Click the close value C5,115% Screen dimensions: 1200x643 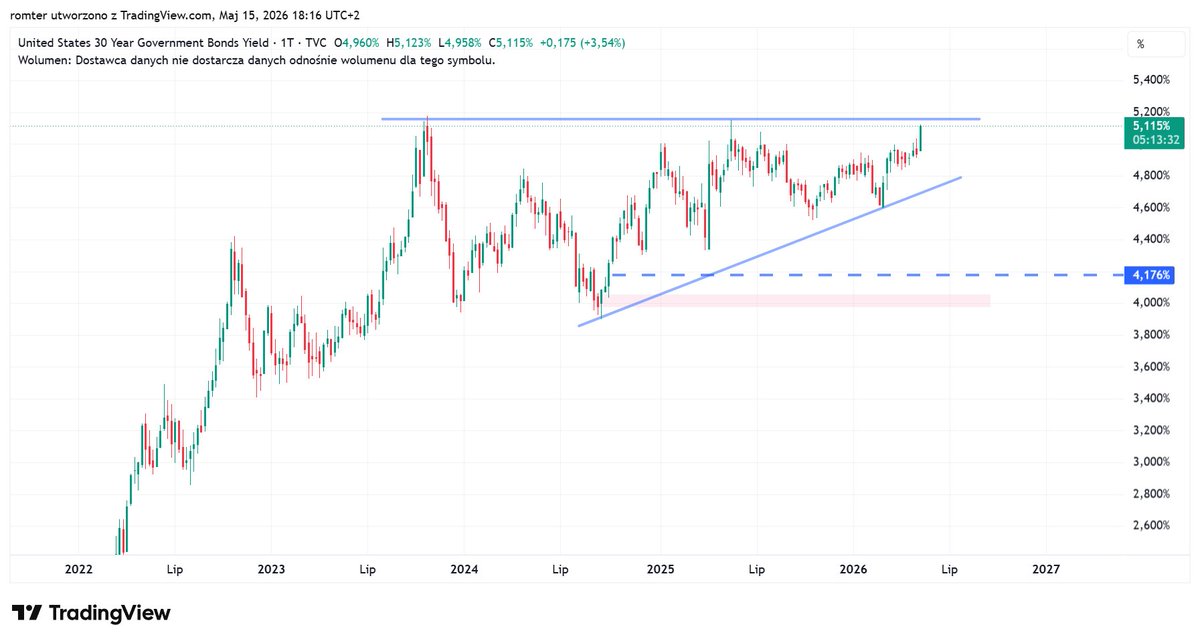tap(511, 43)
